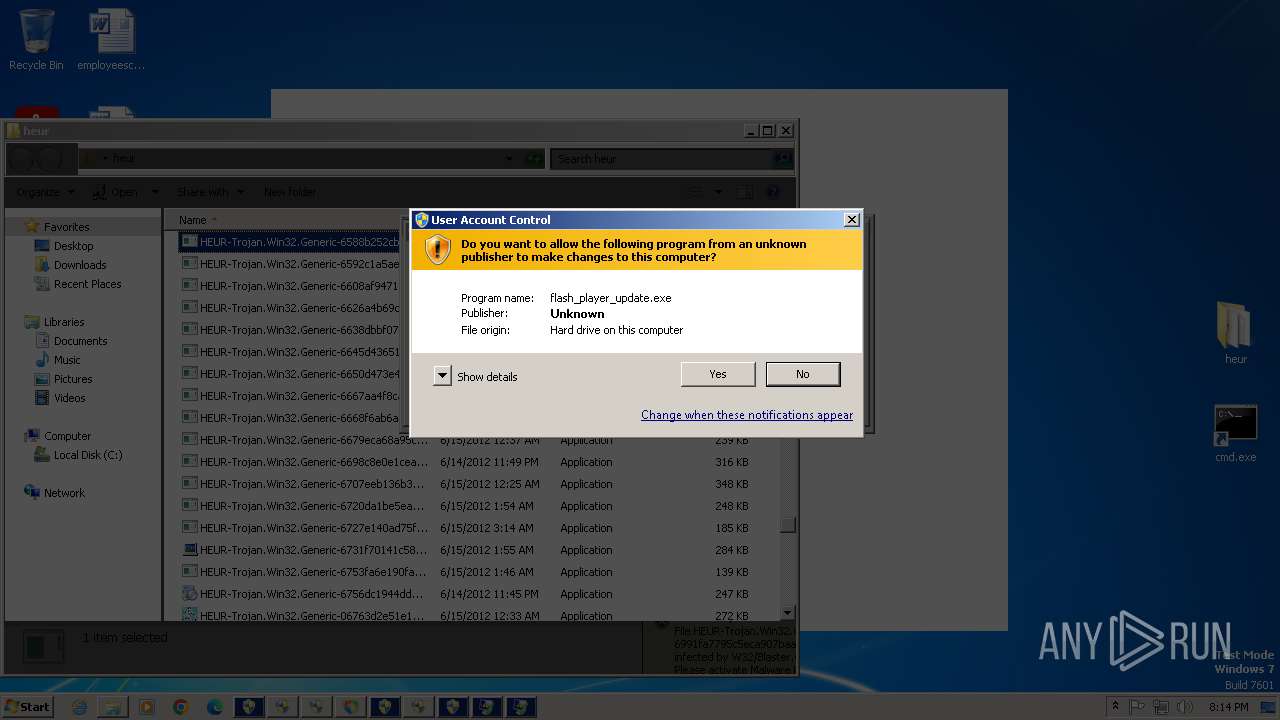Screen dimensions: 1280x720
Task: Select file HEUR-Trojan.Win32.Generic-6707eeb136b3
Action: pyautogui.click(x=305, y=484)
